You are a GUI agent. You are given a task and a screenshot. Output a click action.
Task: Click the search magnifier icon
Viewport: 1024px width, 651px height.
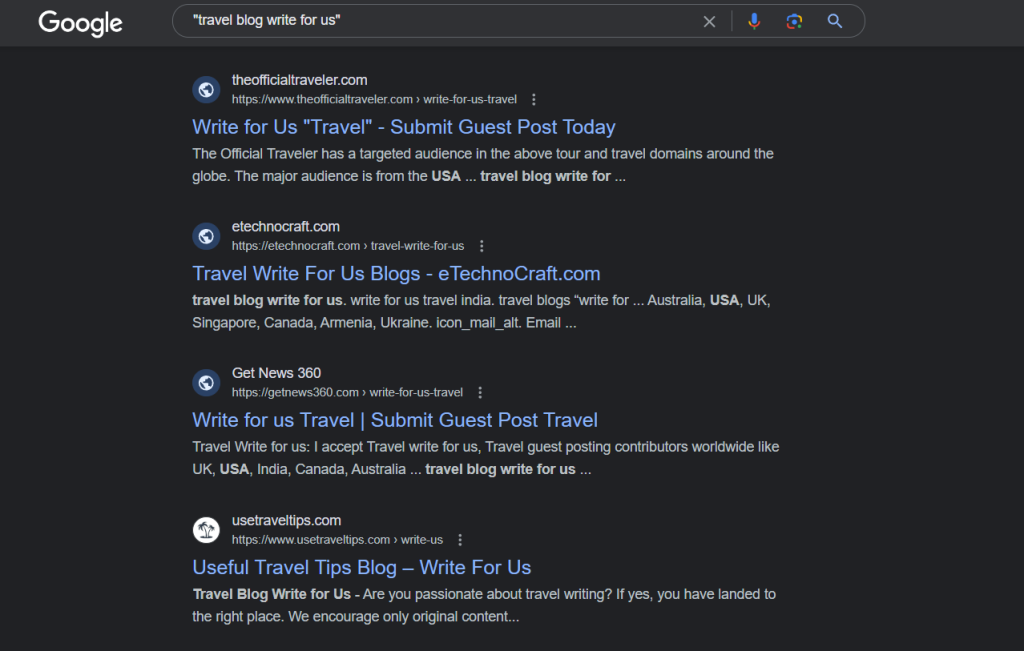pos(834,20)
